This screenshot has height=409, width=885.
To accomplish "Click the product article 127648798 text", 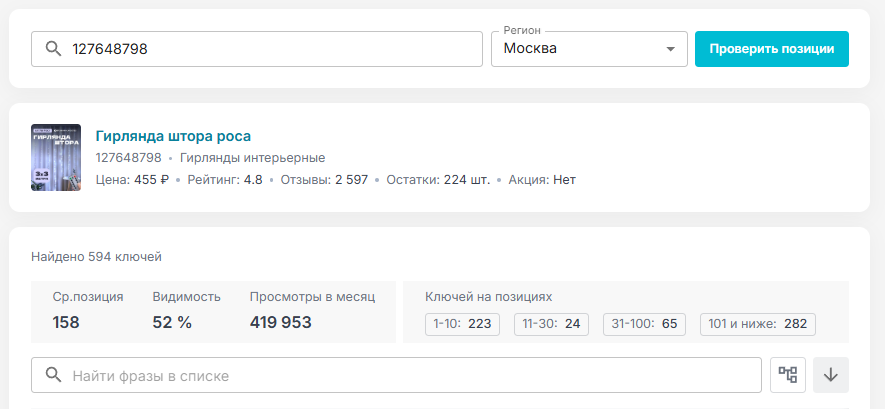I will pyautogui.click(x=128, y=158).
